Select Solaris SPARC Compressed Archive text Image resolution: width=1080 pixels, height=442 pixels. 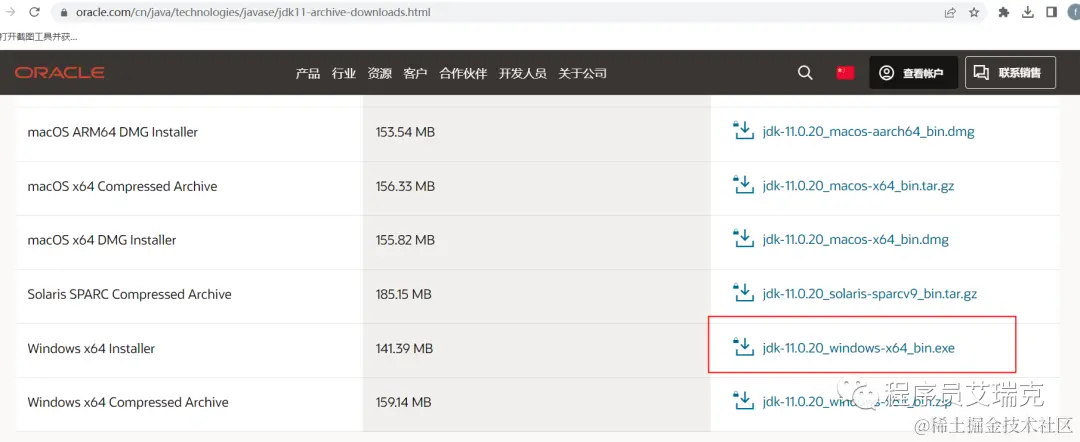[129, 294]
